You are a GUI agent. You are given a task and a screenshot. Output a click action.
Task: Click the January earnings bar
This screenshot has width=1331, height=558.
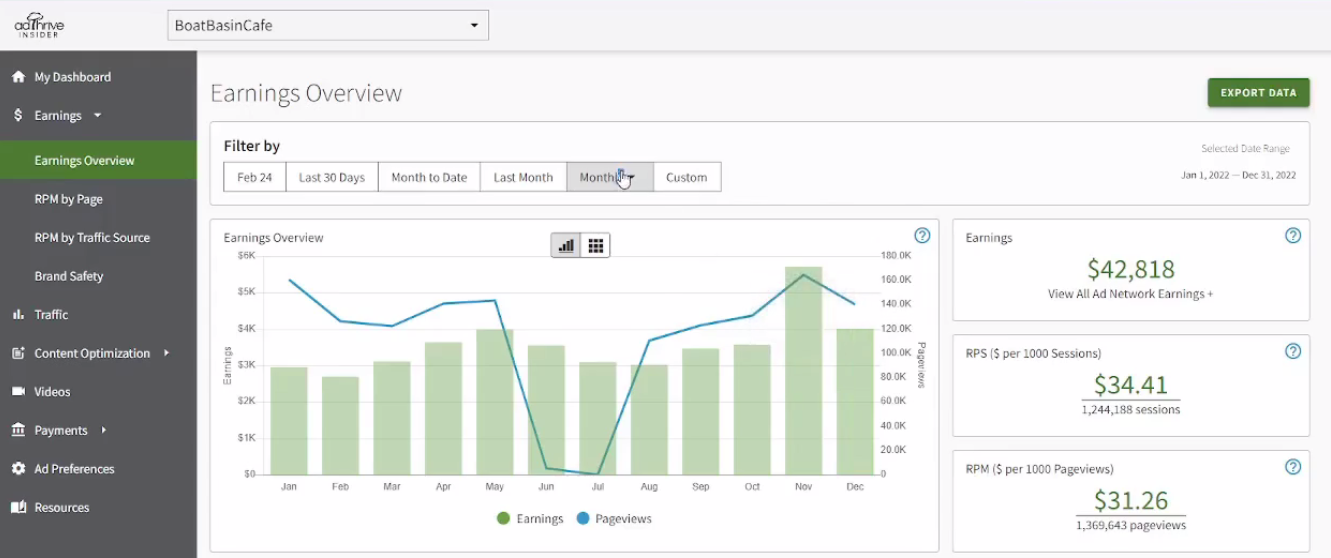click(289, 420)
